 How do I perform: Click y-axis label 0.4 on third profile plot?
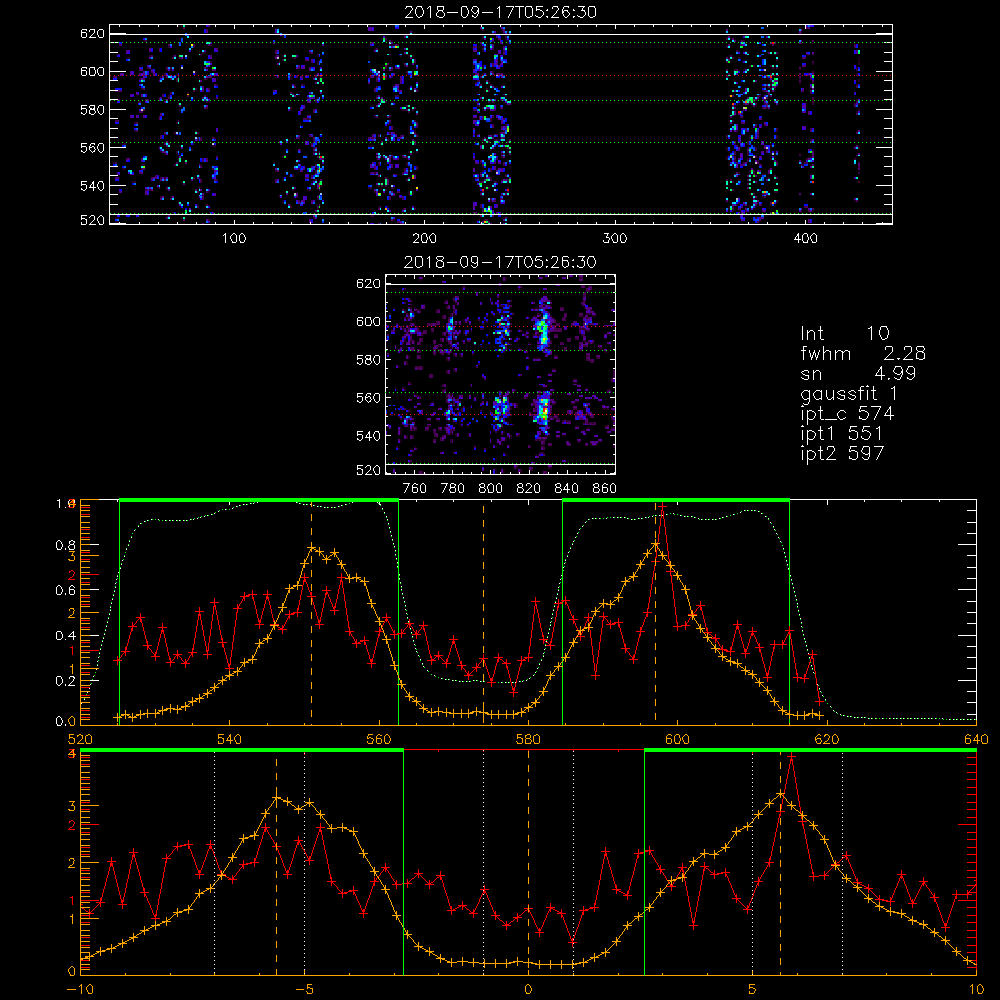coord(66,635)
